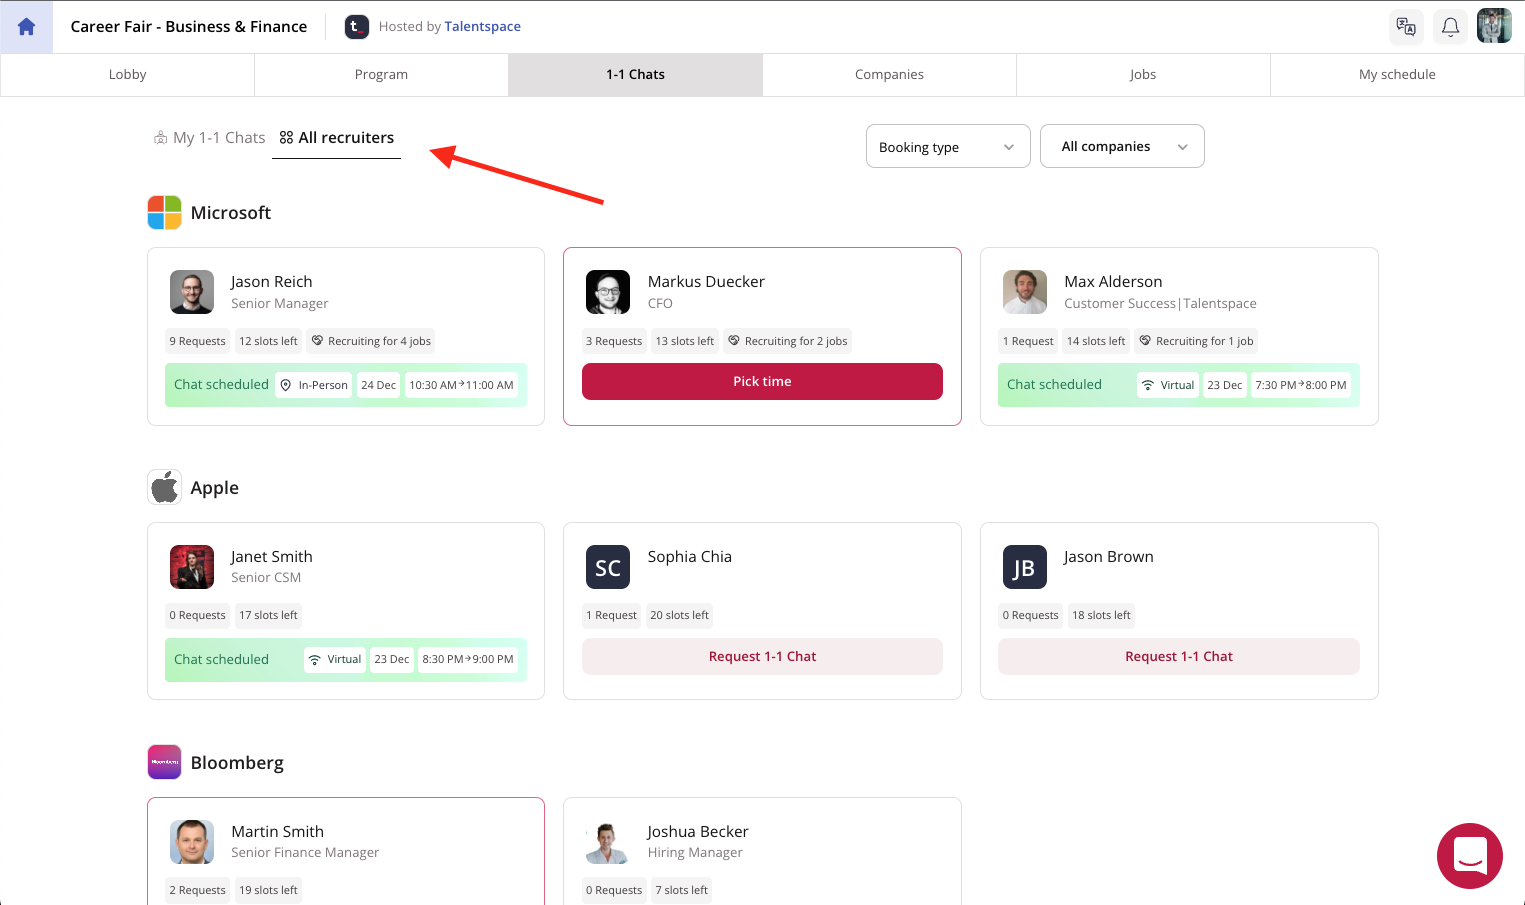Screen dimensions: 1525x905
Task: Click the Recruiting for 4 jobs icon
Action: click(x=317, y=341)
